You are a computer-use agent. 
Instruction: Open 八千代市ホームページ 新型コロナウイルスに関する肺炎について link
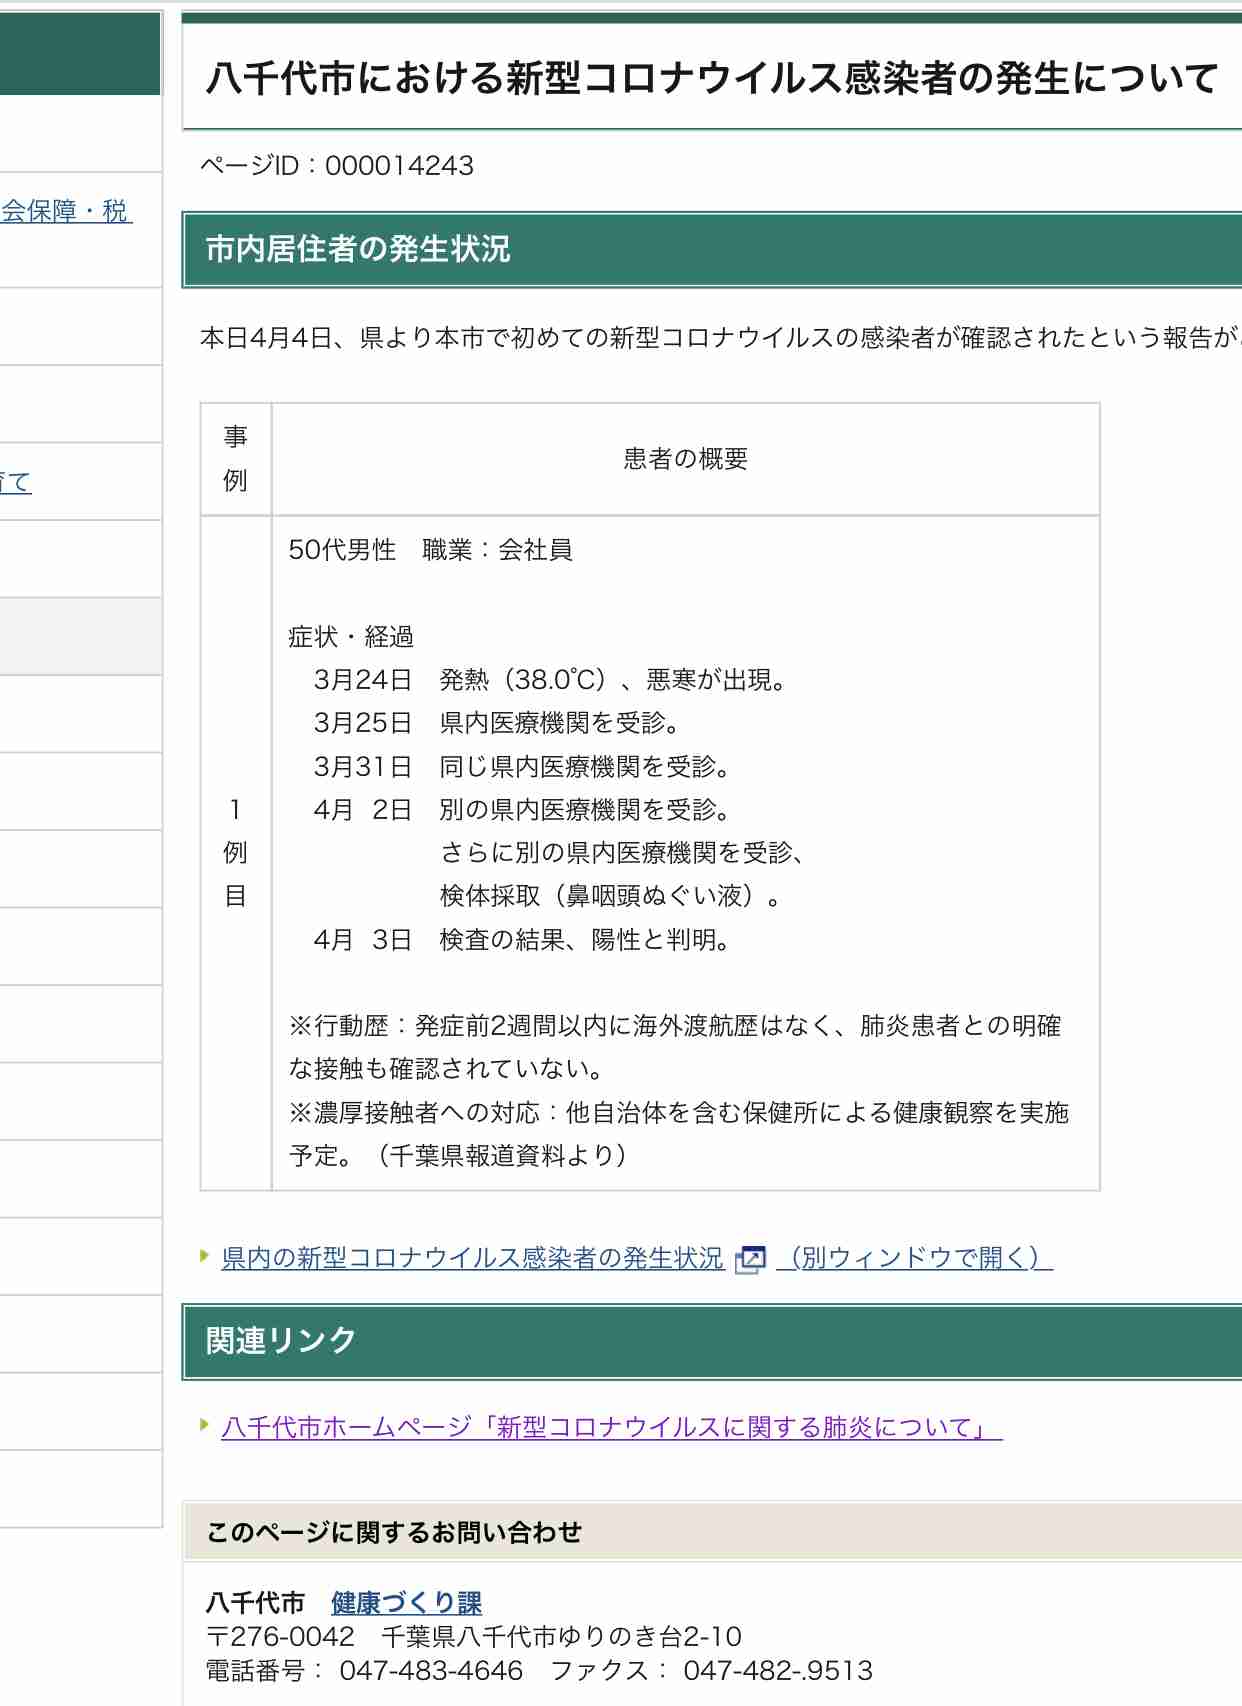612,1427
